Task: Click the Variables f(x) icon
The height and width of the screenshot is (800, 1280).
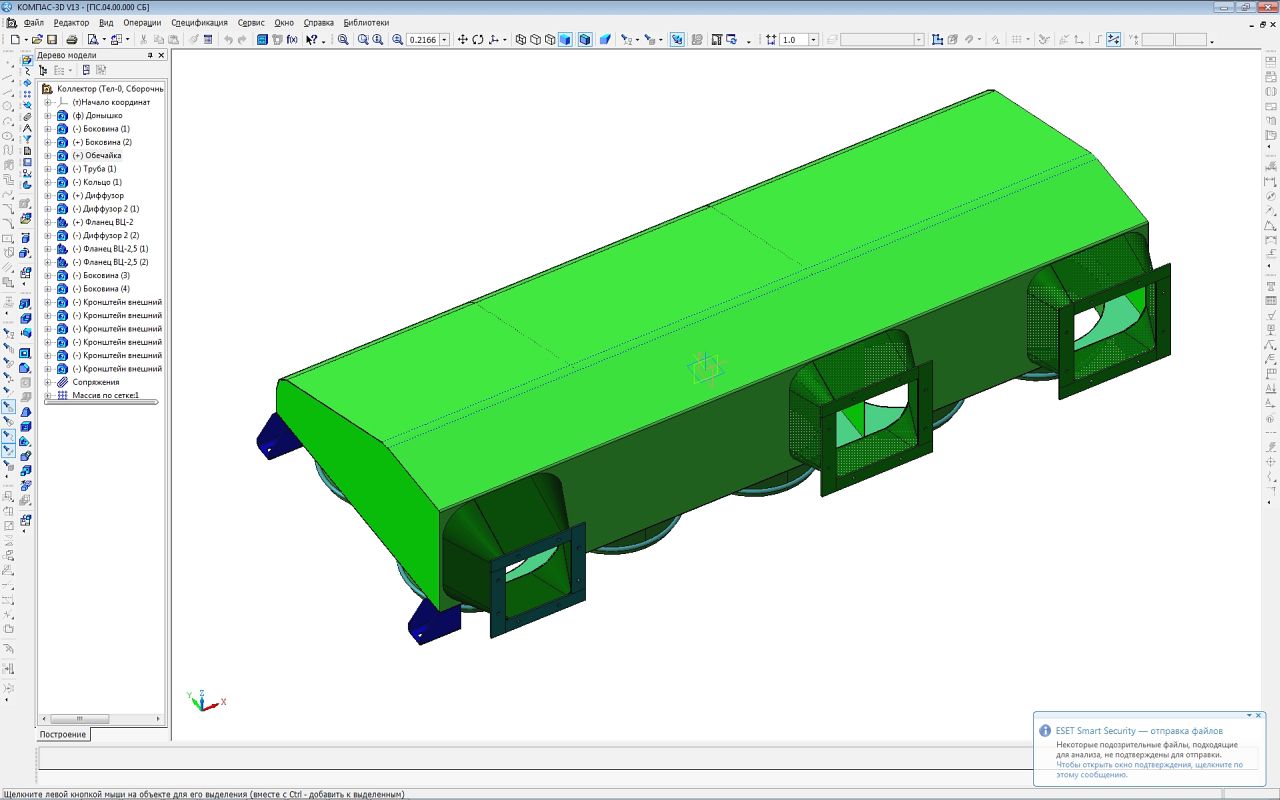Action: click(x=292, y=40)
